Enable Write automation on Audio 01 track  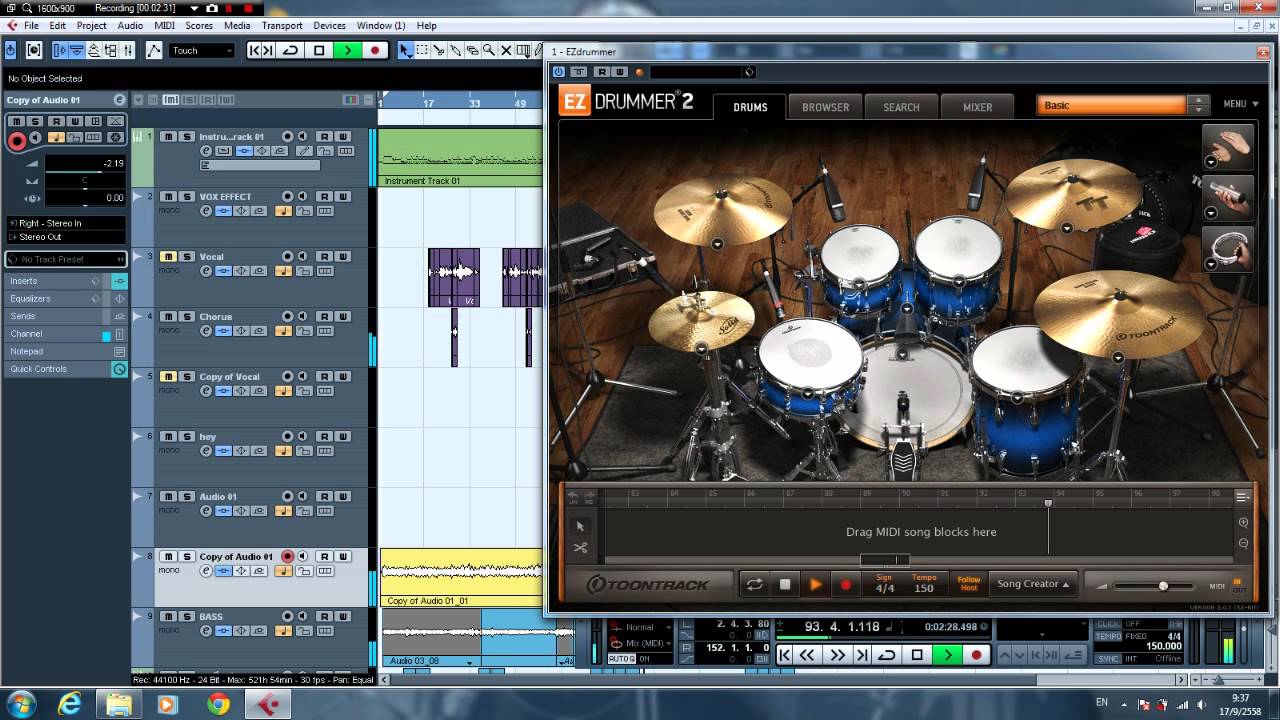(343, 497)
